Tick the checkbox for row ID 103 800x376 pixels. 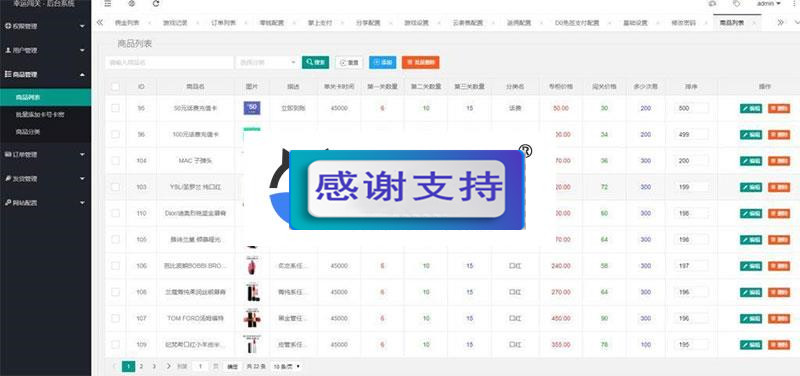coord(115,187)
